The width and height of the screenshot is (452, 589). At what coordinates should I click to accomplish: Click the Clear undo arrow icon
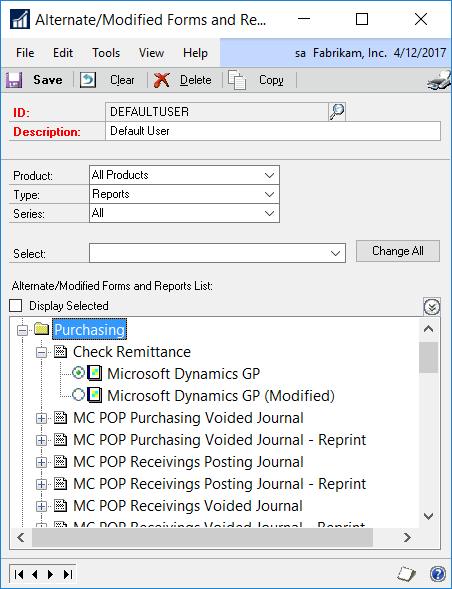(x=88, y=80)
